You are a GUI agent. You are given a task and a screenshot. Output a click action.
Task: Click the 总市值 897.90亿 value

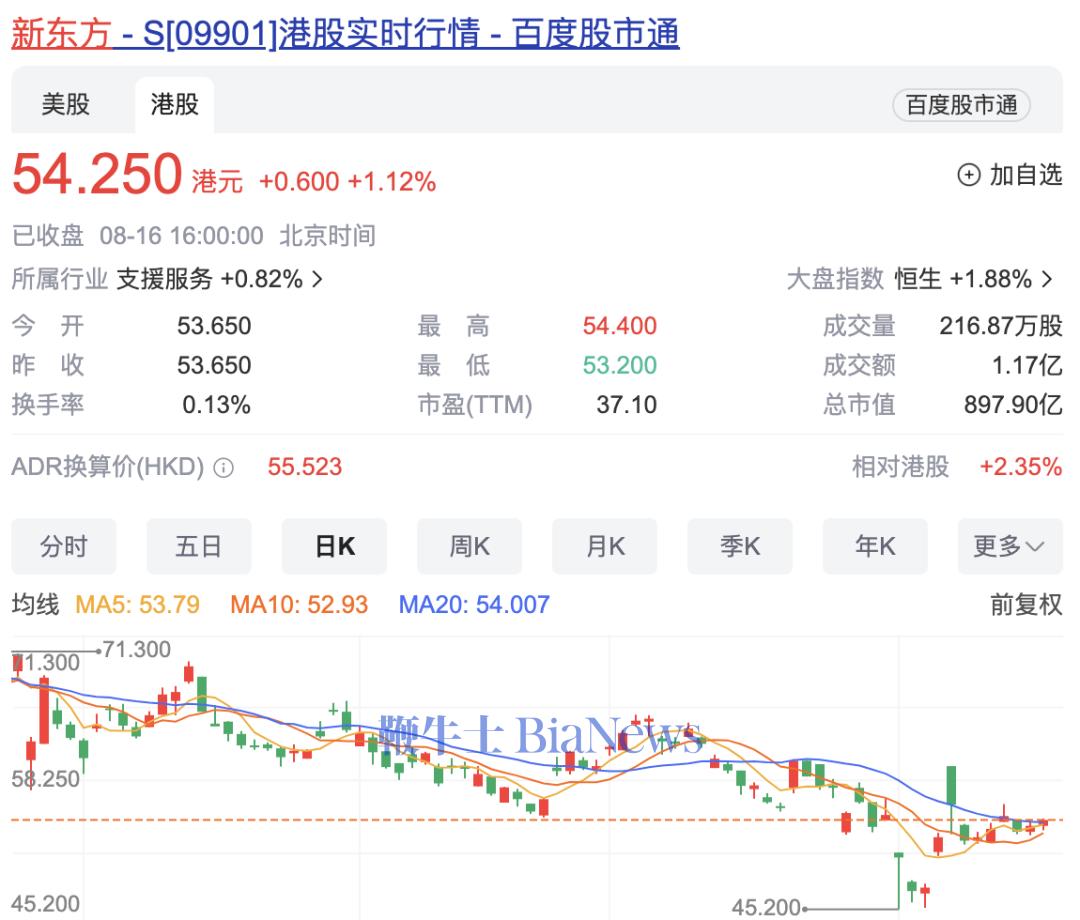(1013, 404)
